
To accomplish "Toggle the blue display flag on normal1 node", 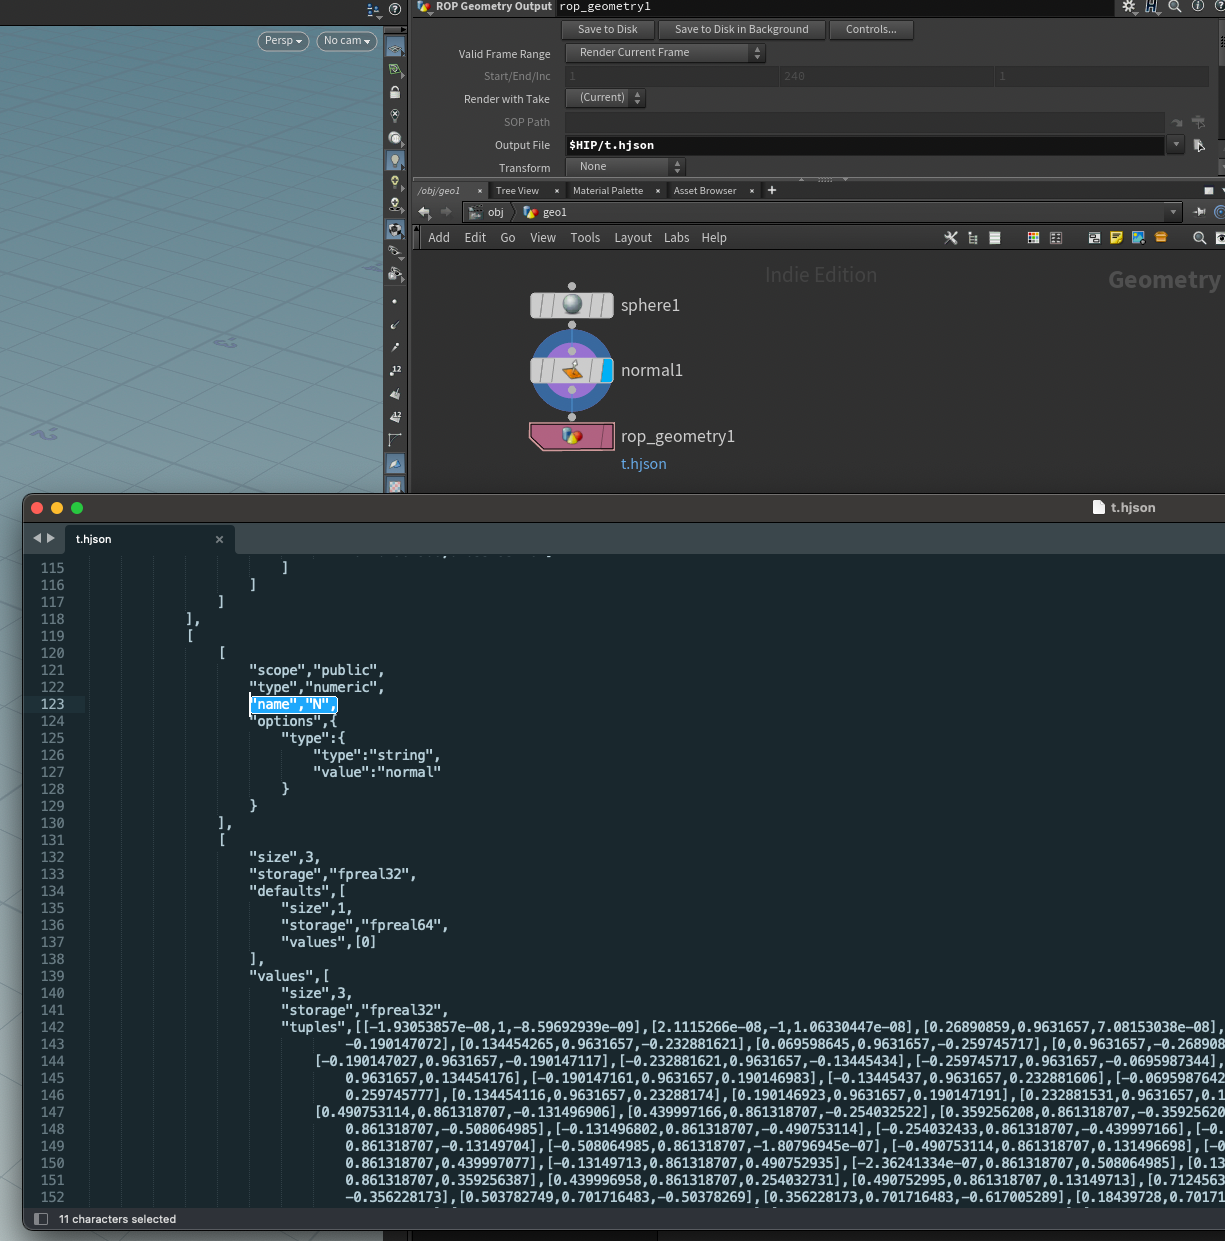I will [606, 371].
